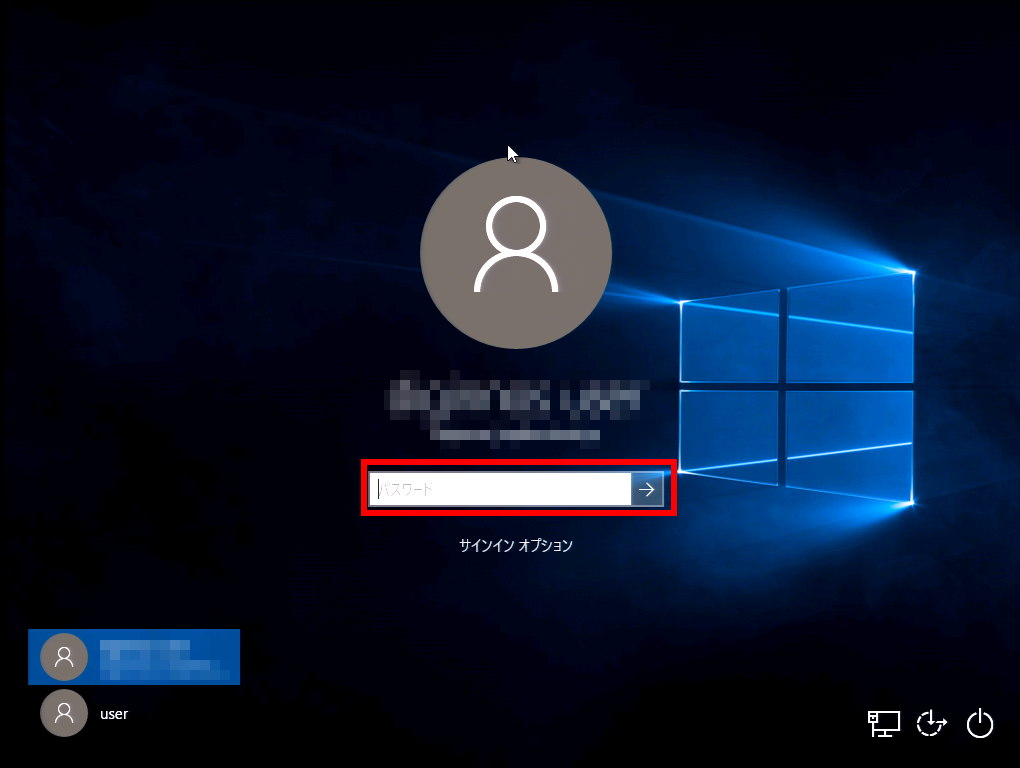This screenshot has height=768, width=1020.
Task: Click the large profile avatar circle
Action: click(515, 253)
